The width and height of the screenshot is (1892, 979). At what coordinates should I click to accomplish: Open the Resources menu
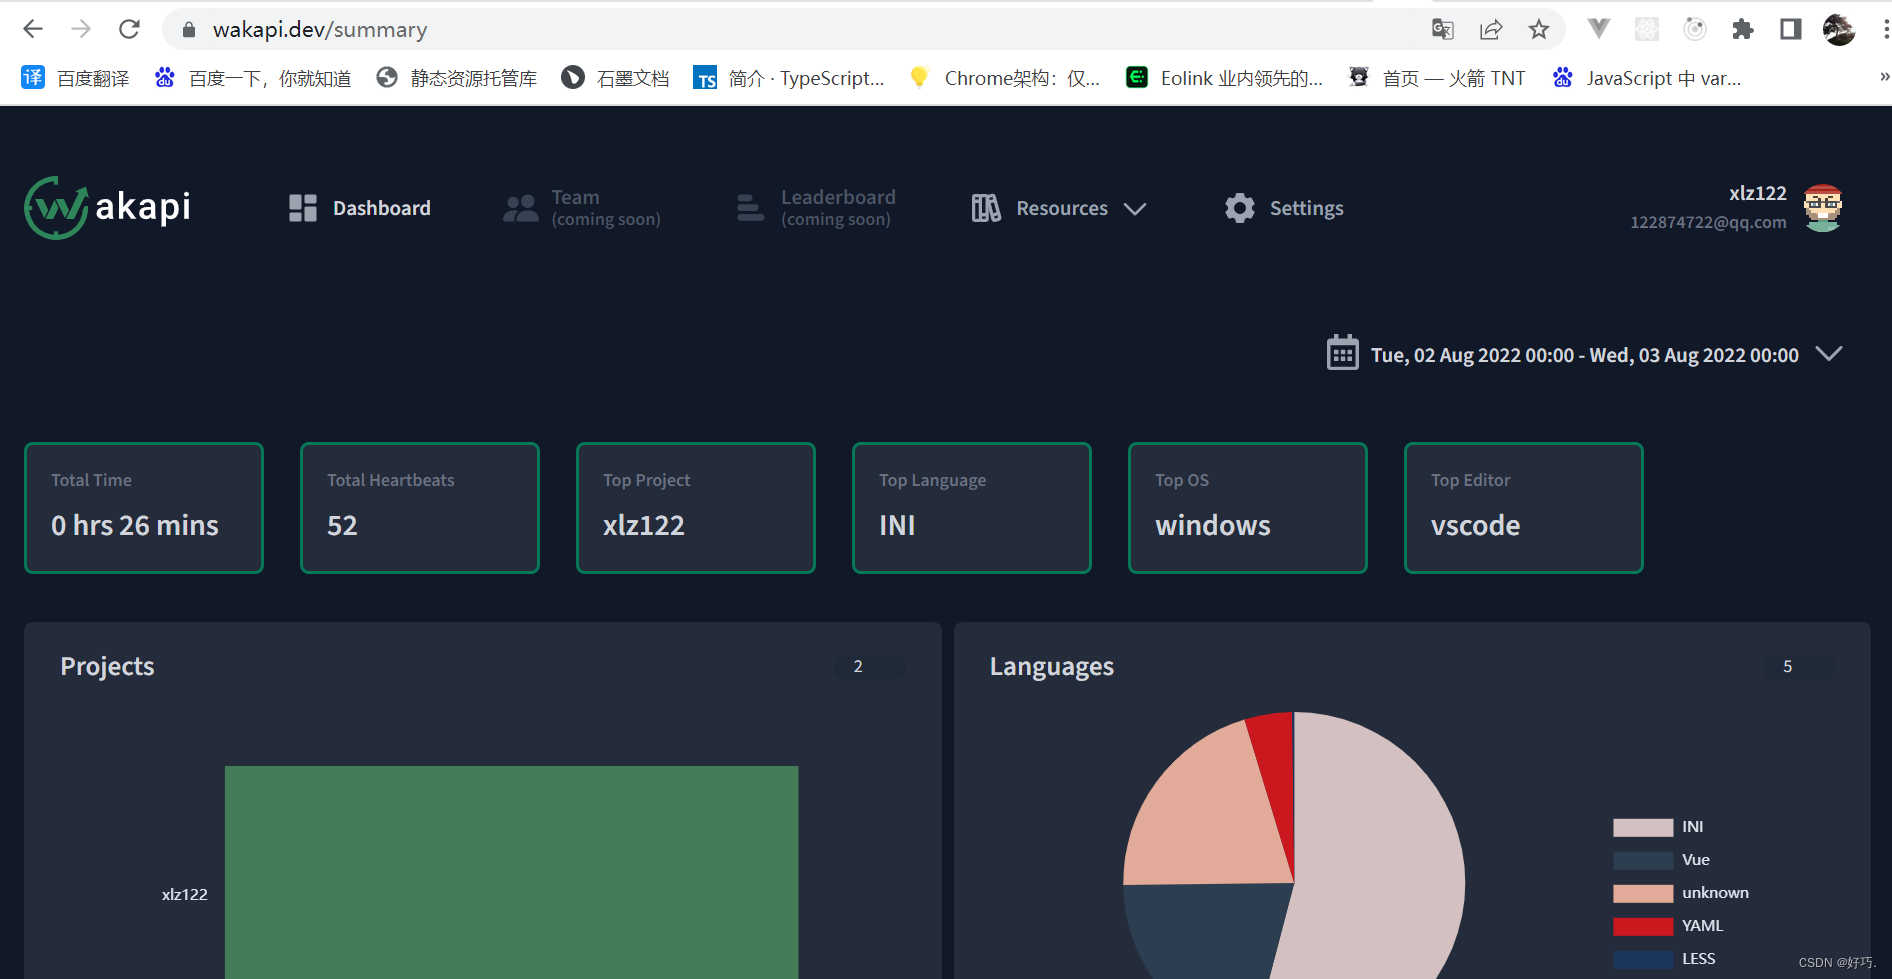[x=1059, y=208]
